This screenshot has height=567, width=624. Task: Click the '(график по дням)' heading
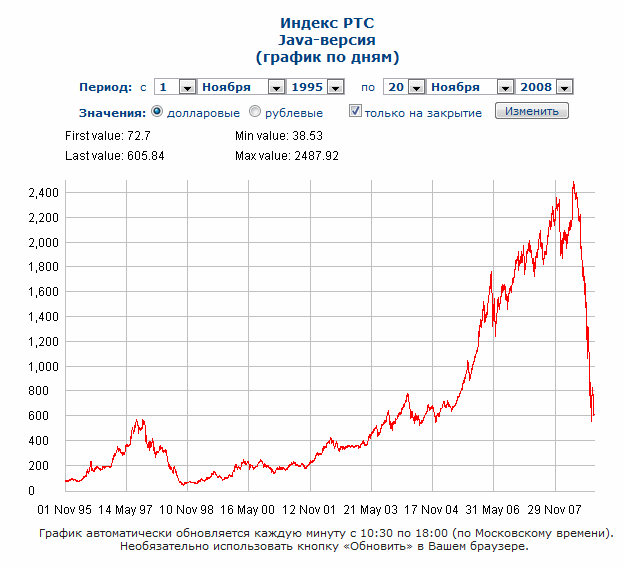327,57
